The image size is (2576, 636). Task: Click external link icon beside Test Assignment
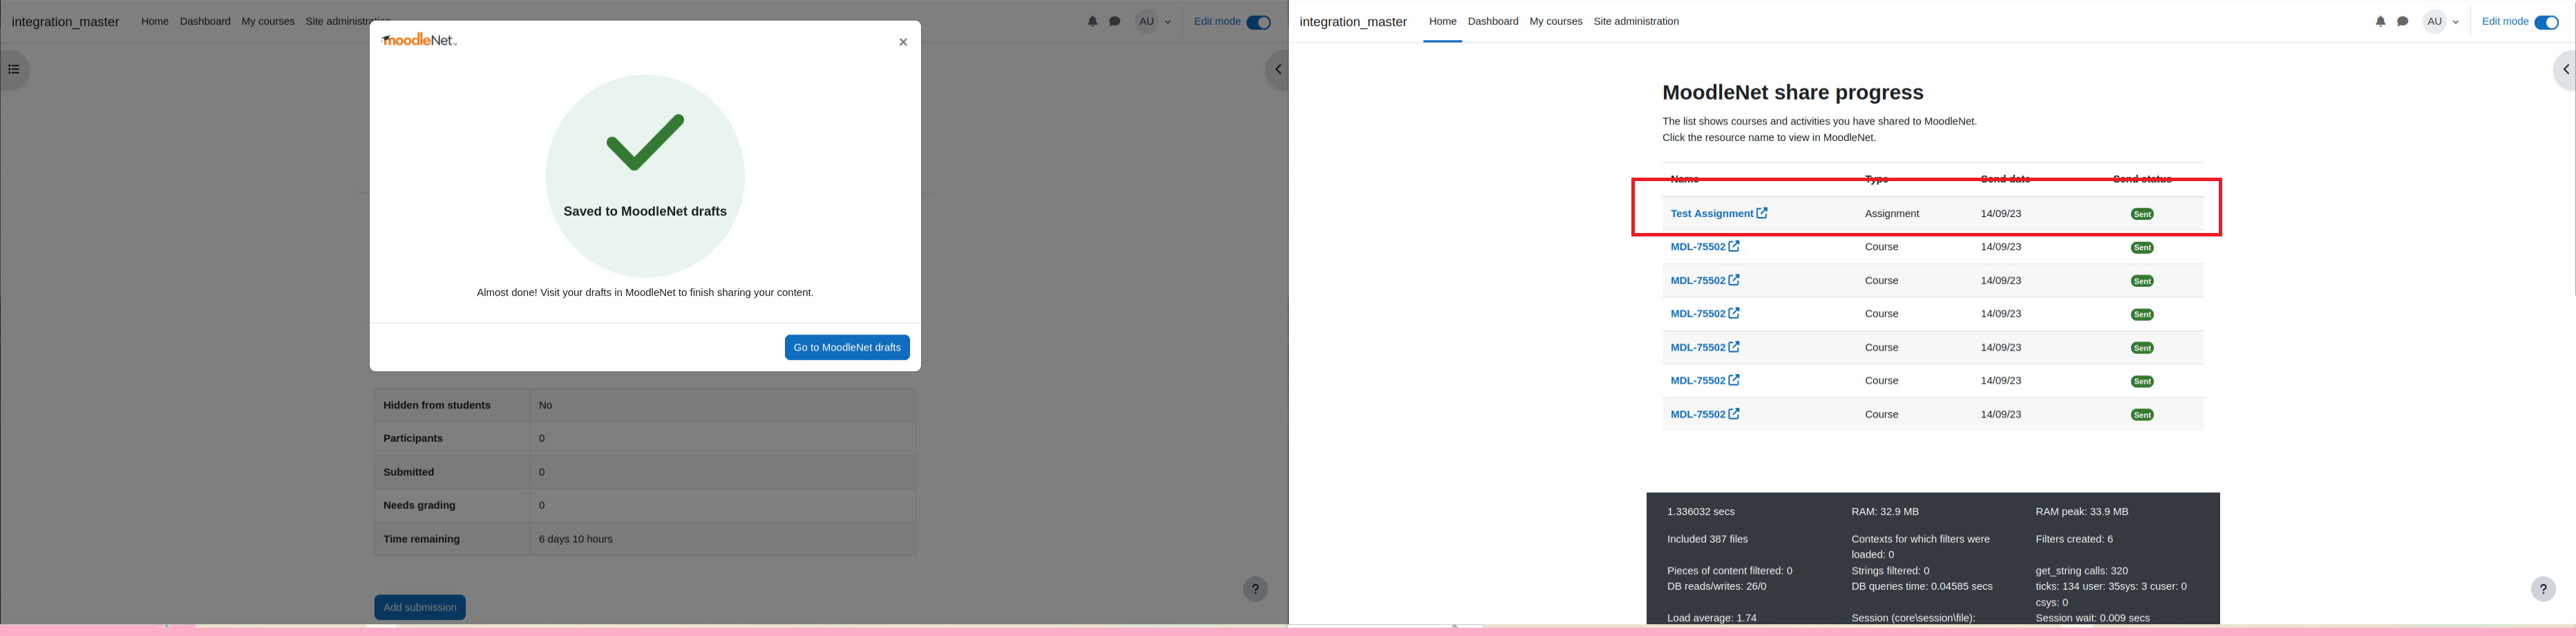coord(1762,213)
